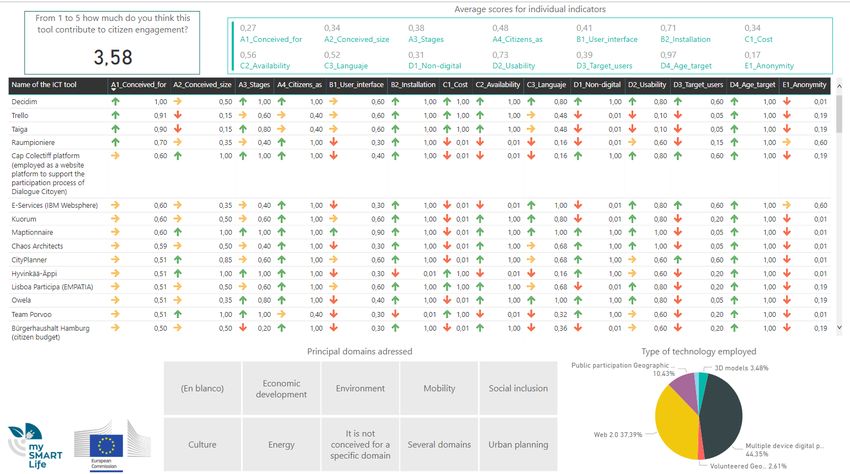Click the table scrollbar down arrow
The width and height of the screenshot is (850, 474).
(839, 327)
